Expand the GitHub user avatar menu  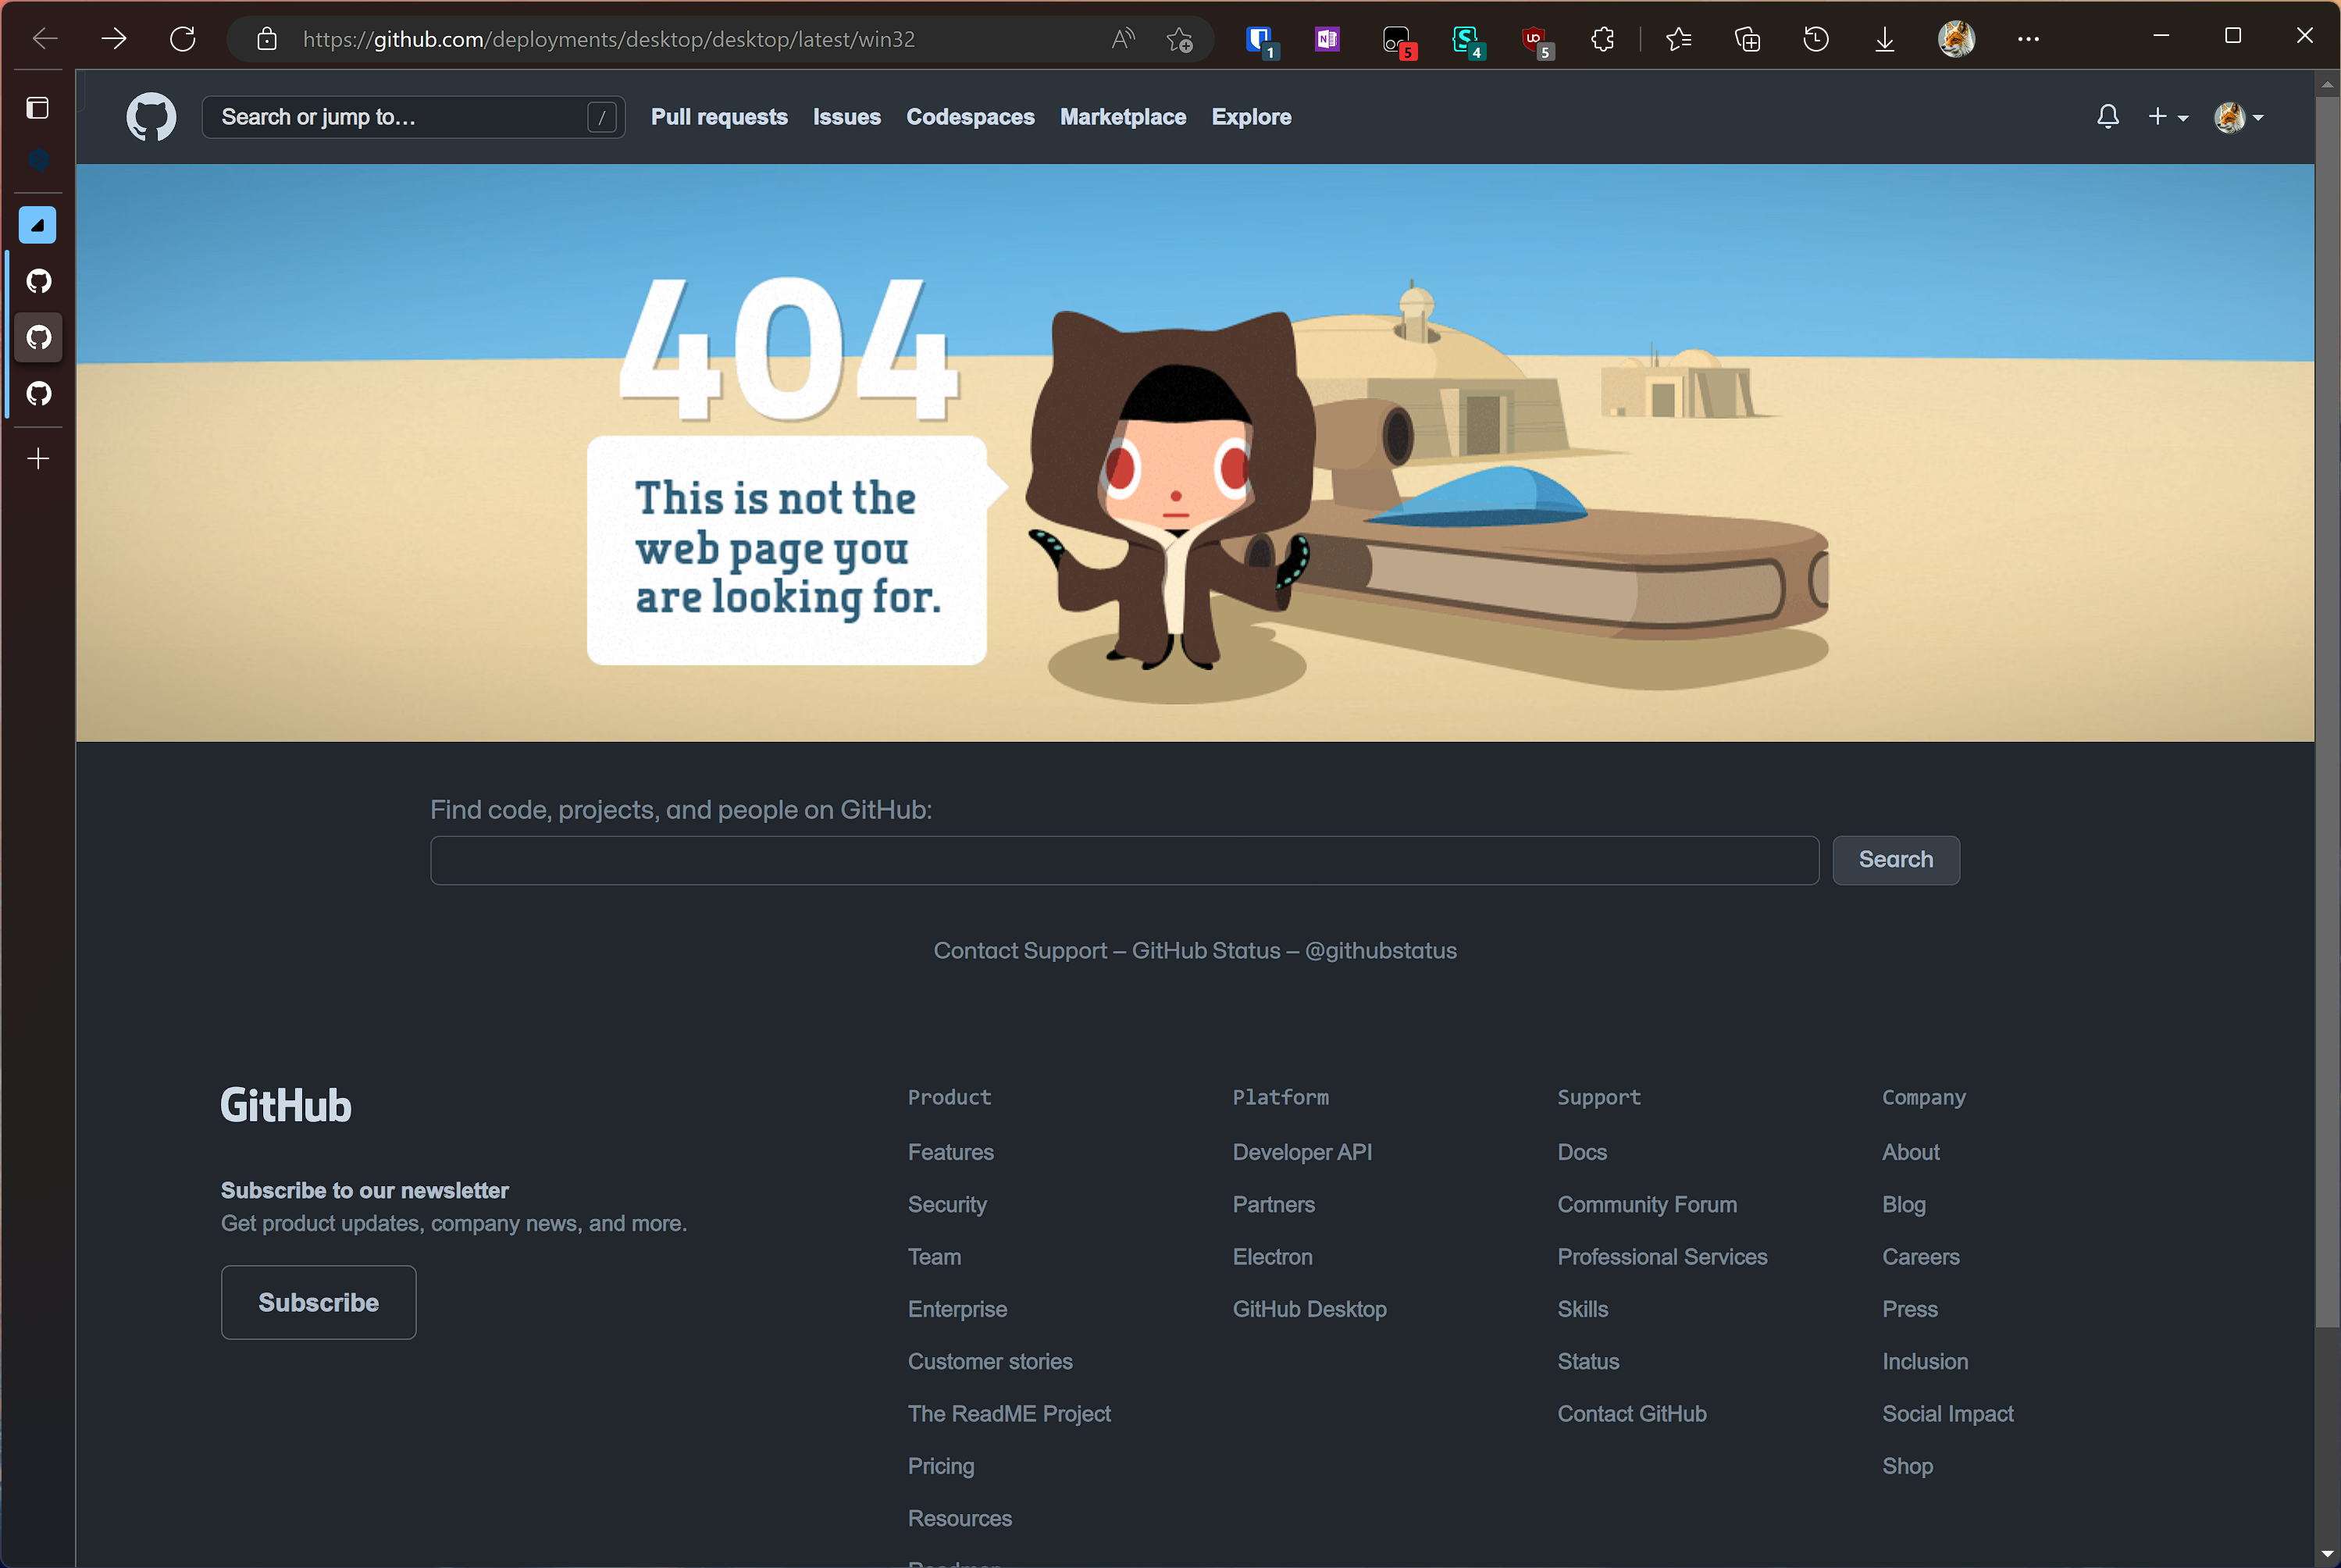2239,117
